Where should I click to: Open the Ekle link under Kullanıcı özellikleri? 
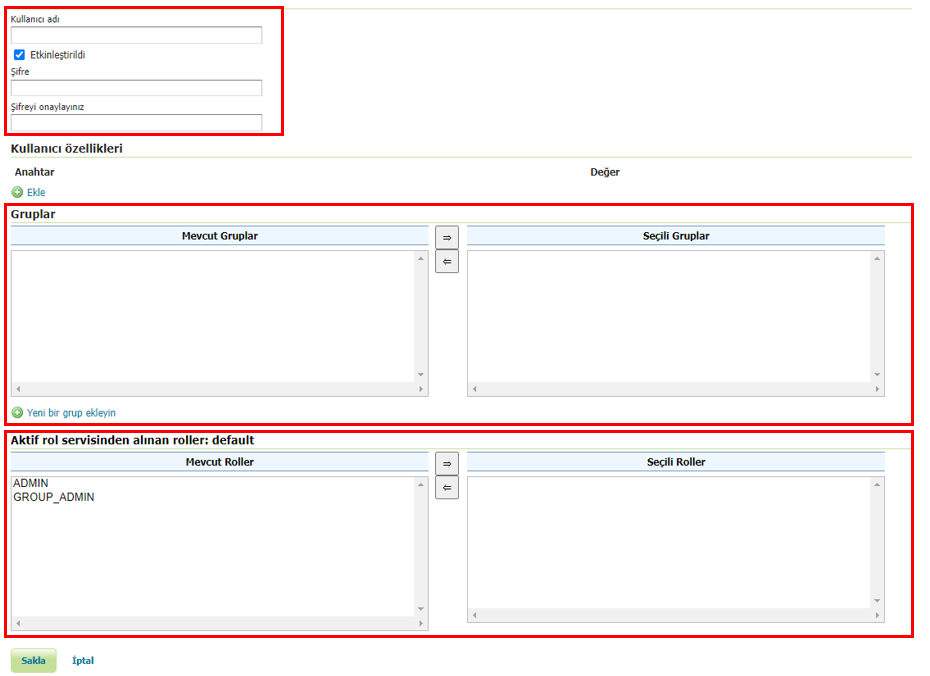[36, 192]
